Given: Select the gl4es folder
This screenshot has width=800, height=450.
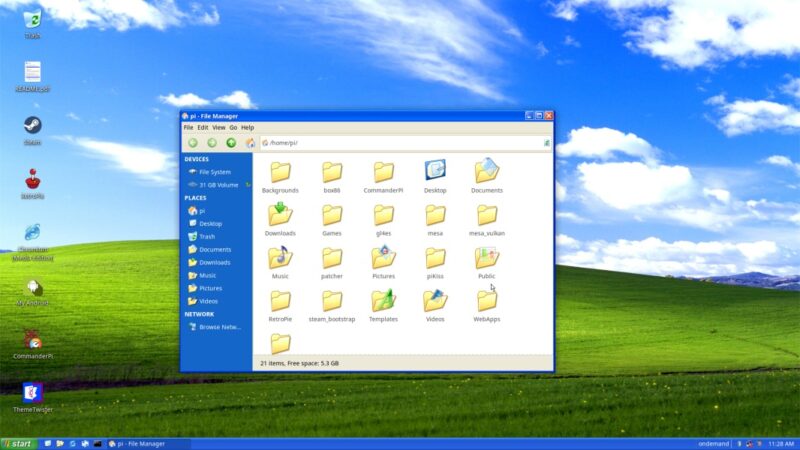Looking at the screenshot, I should (x=383, y=220).
